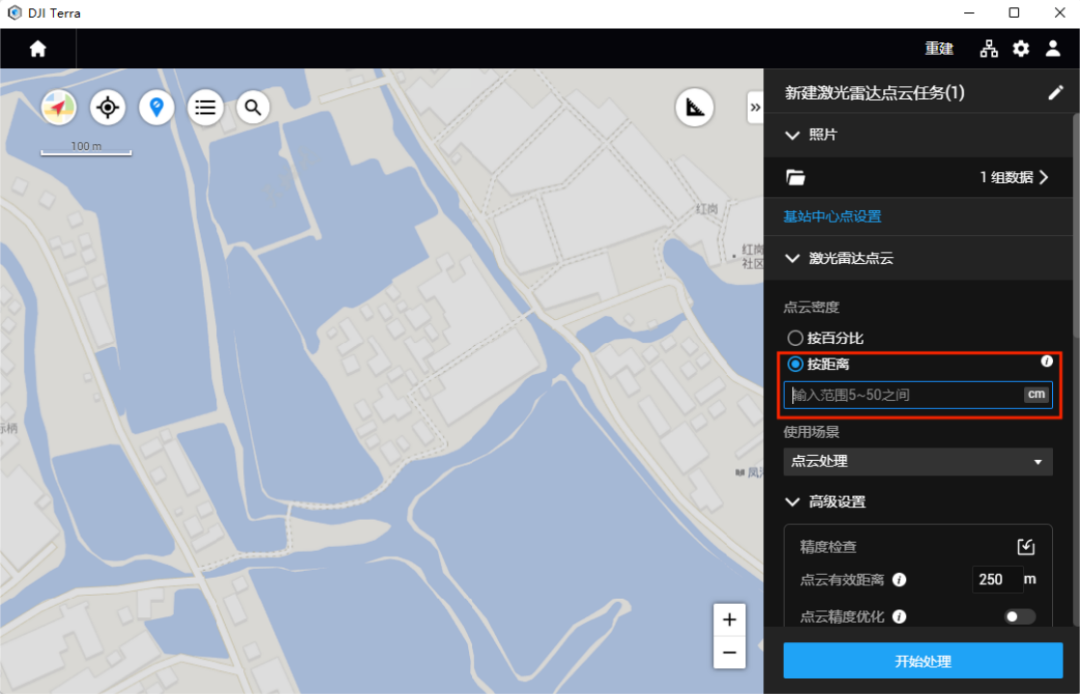1080x694 pixels.
Task: Click the map search magnifier icon
Action: pyautogui.click(x=253, y=107)
